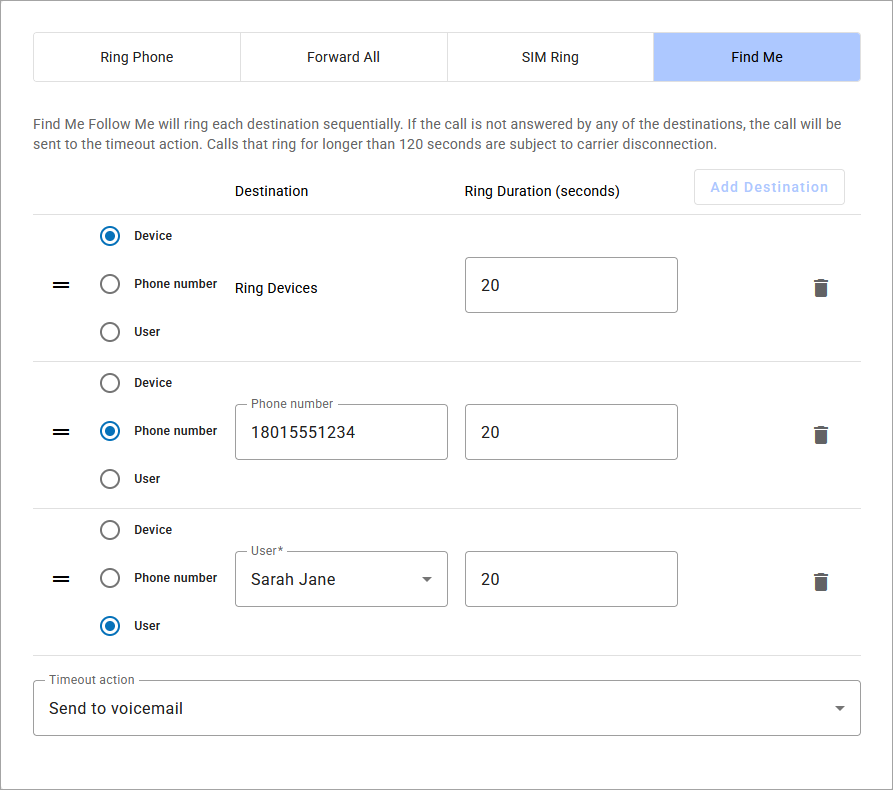Switch to the SIM Ring tab

[x=550, y=57]
